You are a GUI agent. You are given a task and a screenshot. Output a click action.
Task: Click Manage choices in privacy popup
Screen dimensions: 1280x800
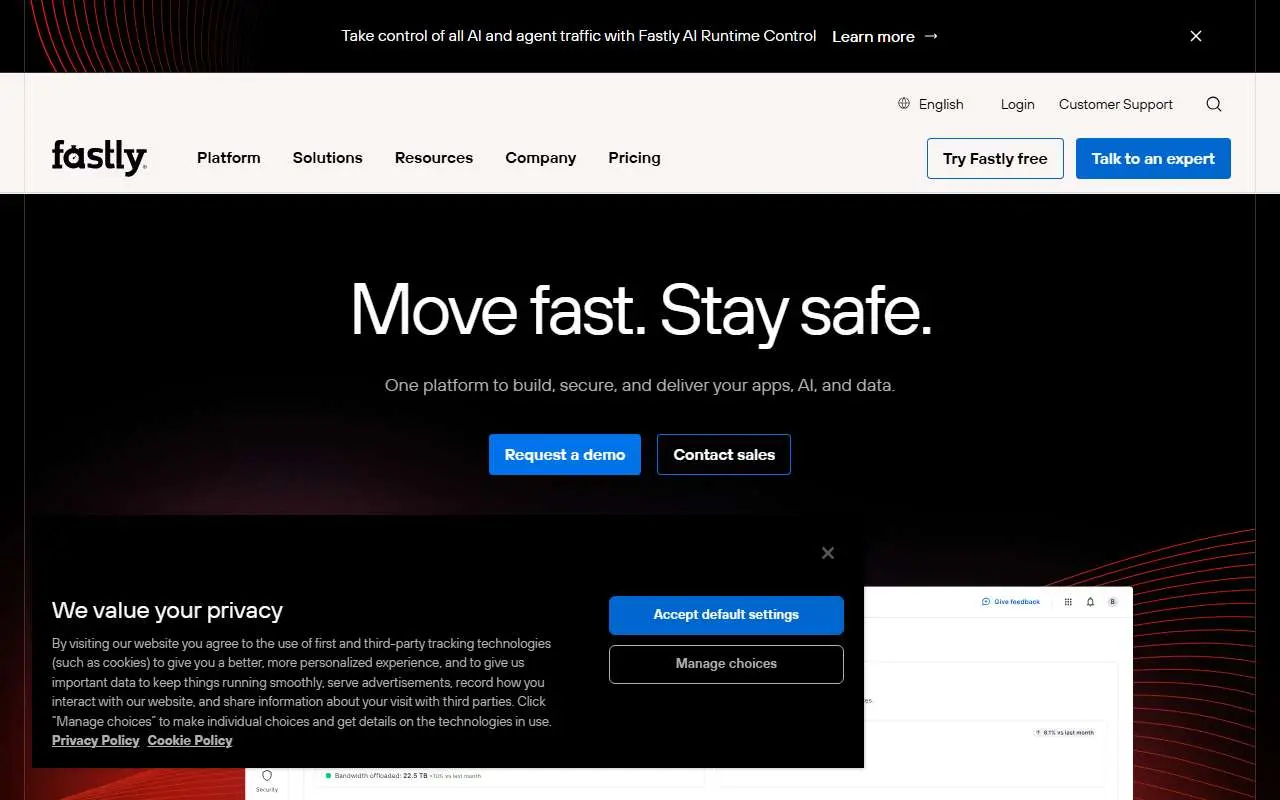click(x=726, y=664)
